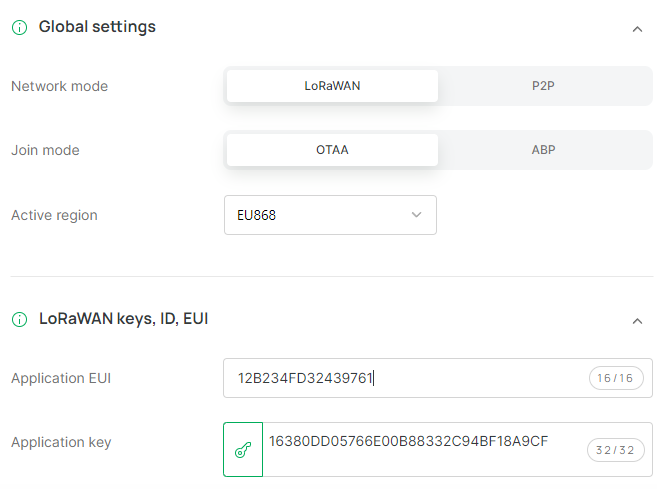The height and width of the screenshot is (489, 657).
Task: Click the info icon beside LoRaWAN keys, ID, EUI
Action: click(x=19, y=319)
